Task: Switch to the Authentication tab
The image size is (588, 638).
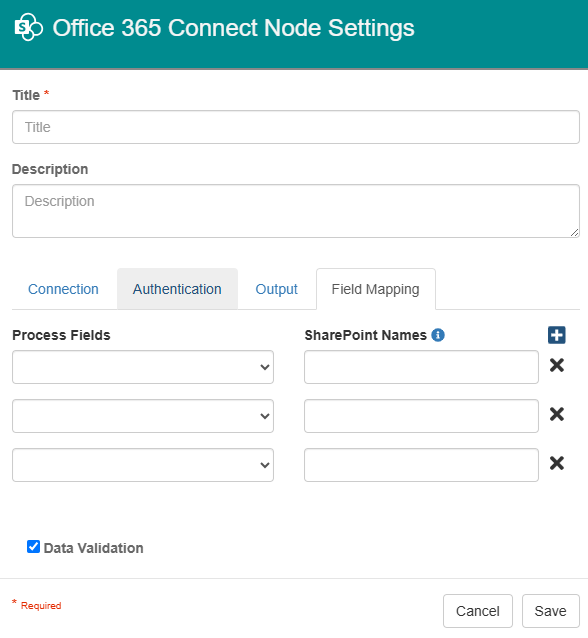Action: pyautogui.click(x=177, y=289)
